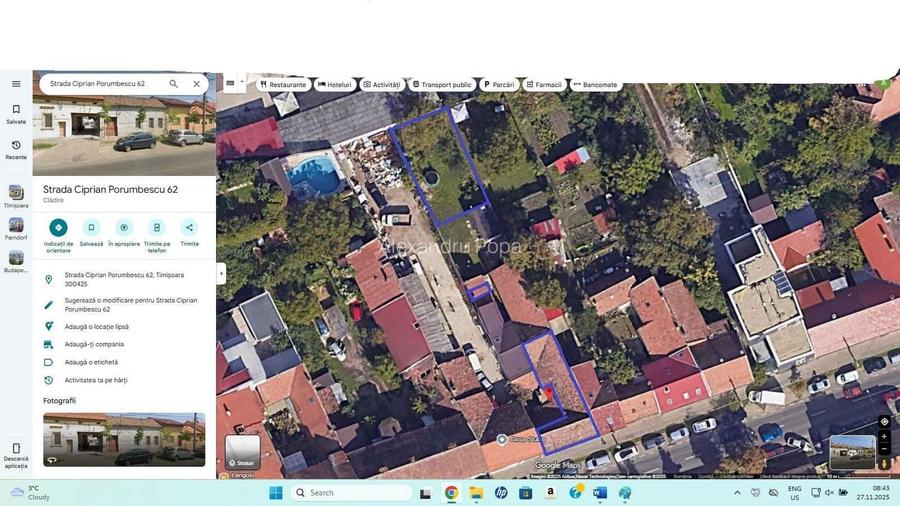Click the Indicații de orientare directions button

click(58, 228)
